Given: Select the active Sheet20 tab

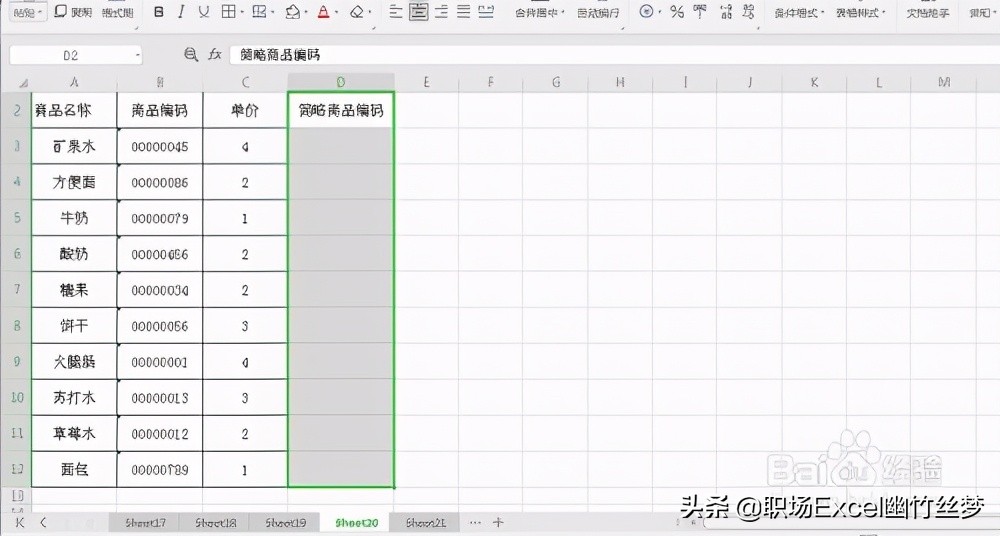Looking at the screenshot, I should pos(357,523).
